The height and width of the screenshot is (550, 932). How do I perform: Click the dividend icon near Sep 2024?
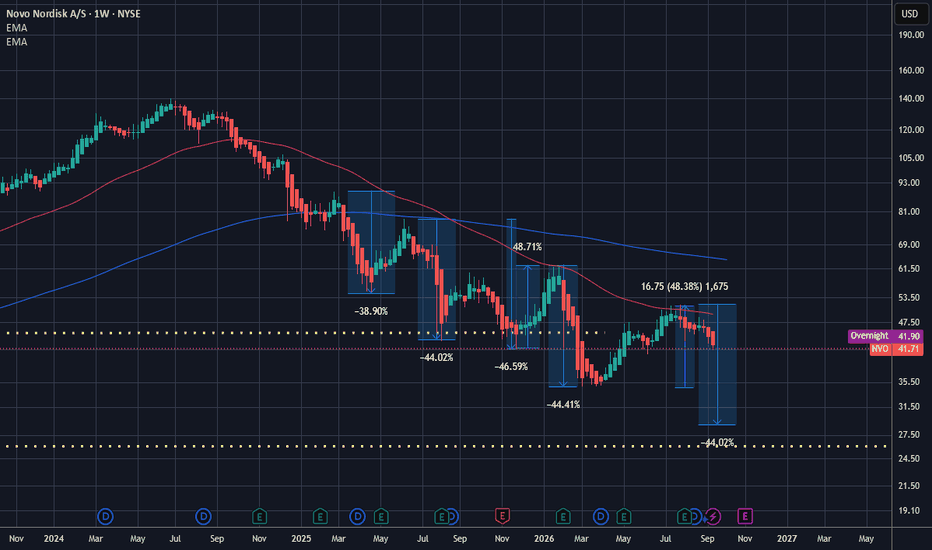coord(203,516)
